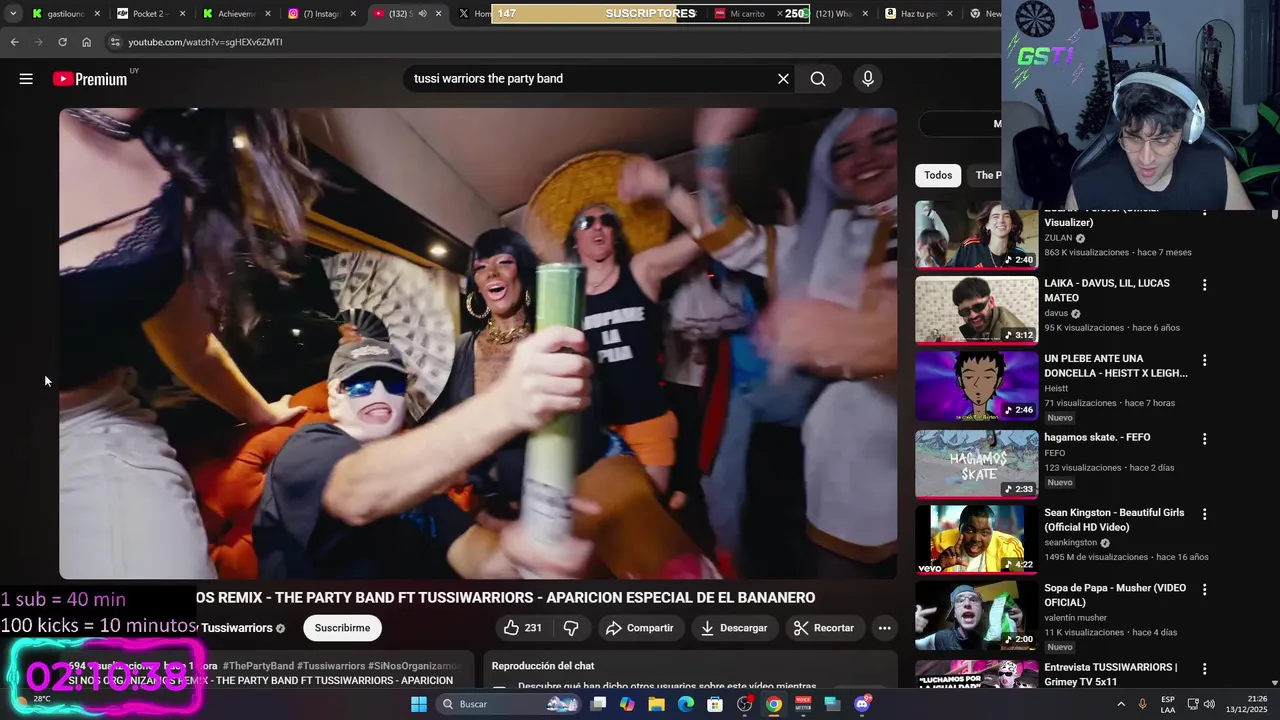Open UN PLEBE ANTE UNA DONCELLA thumbnail
The height and width of the screenshot is (720, 1280).
977,385
